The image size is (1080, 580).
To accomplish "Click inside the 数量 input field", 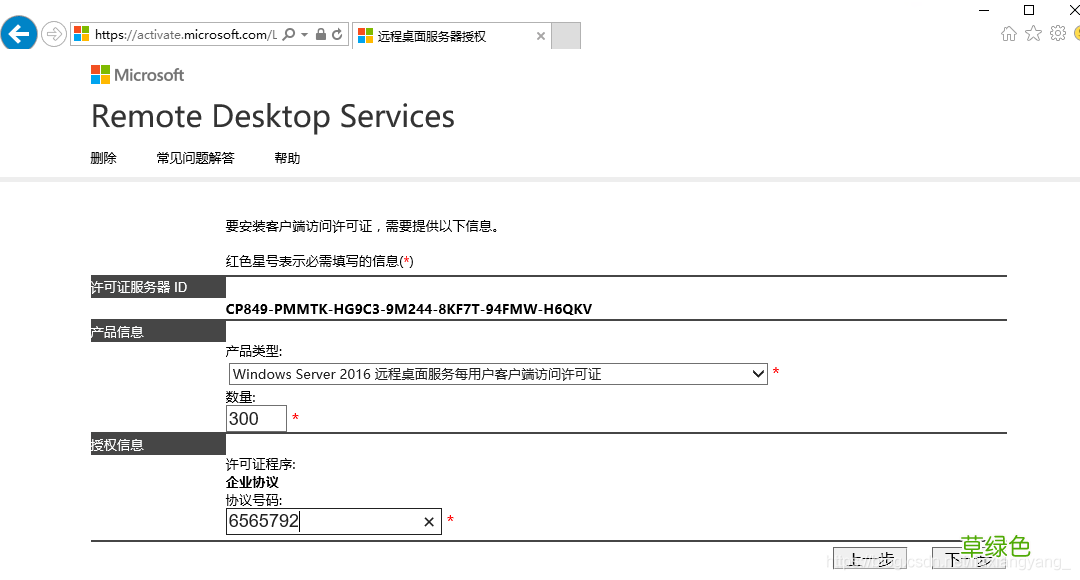I will [x=255, y=418].
